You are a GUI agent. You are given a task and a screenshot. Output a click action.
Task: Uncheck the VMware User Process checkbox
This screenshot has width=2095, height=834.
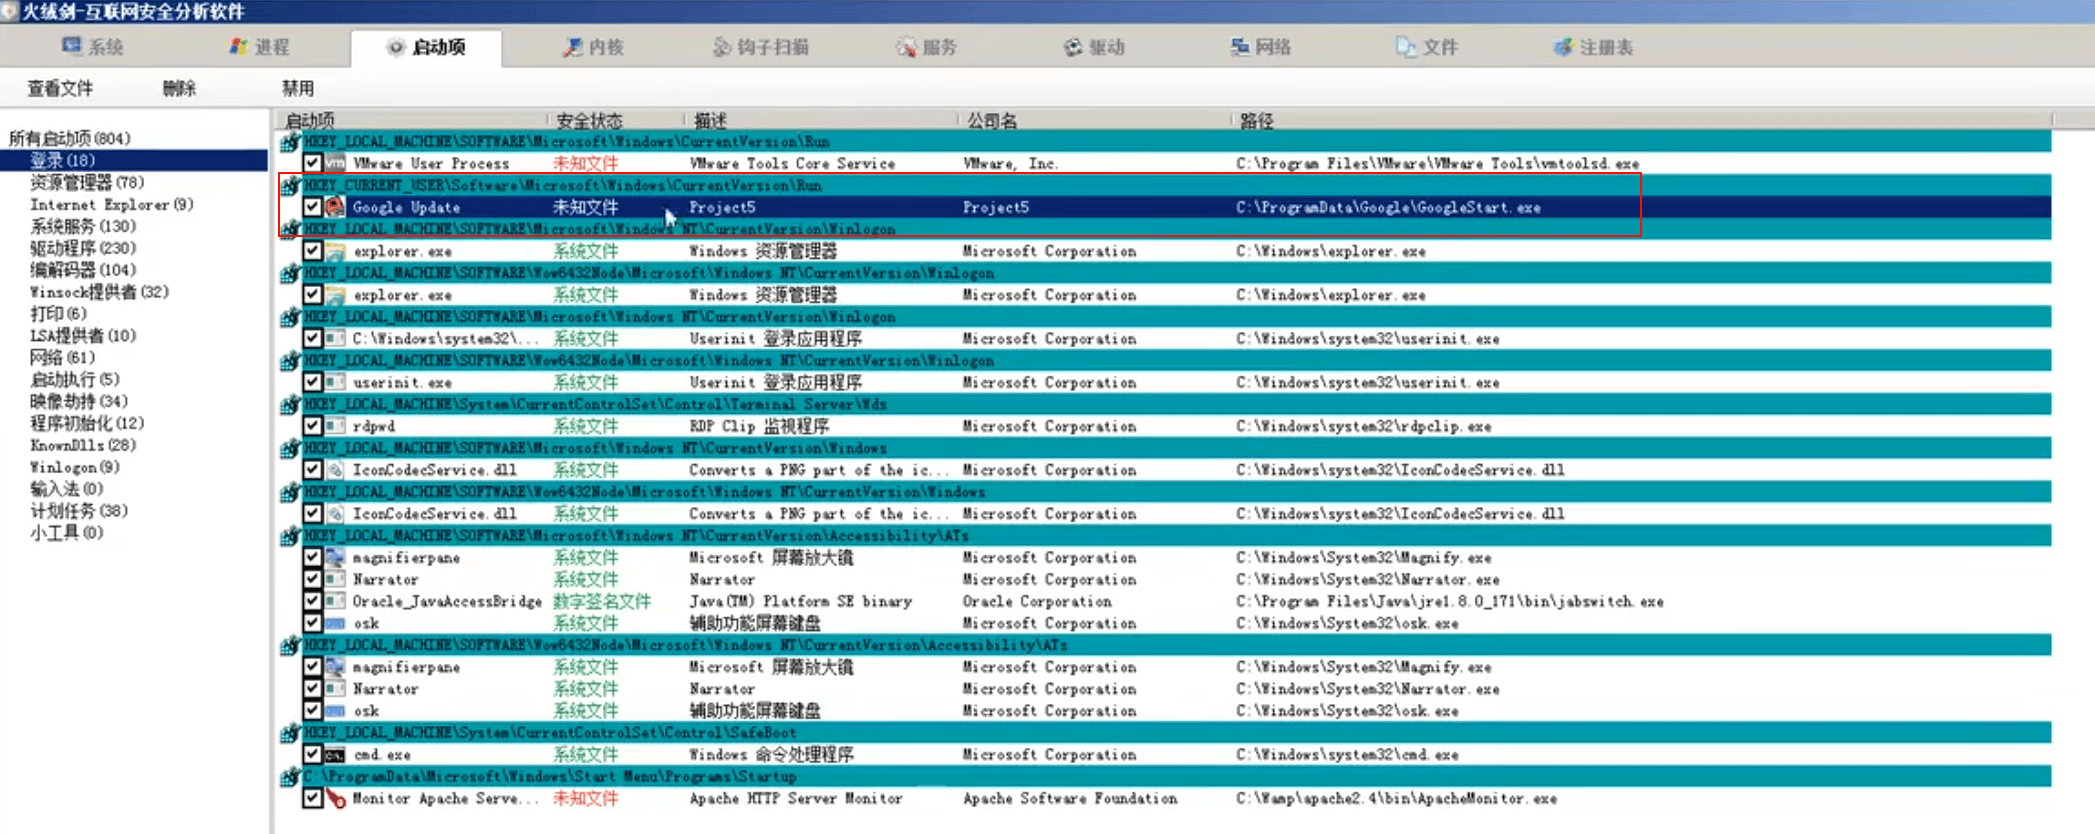click(x=313, y=163)
